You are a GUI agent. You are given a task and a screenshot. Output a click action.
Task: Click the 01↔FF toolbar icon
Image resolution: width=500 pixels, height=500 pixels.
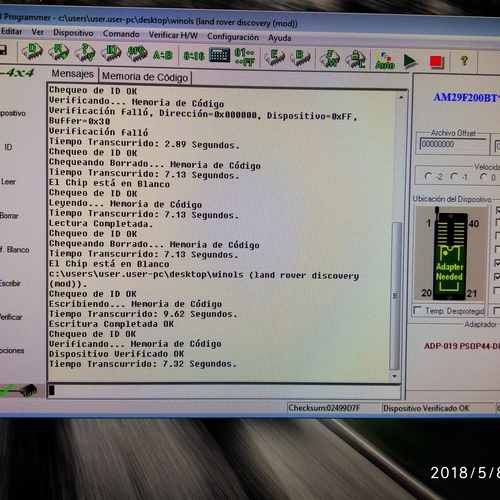coord(244,57)
